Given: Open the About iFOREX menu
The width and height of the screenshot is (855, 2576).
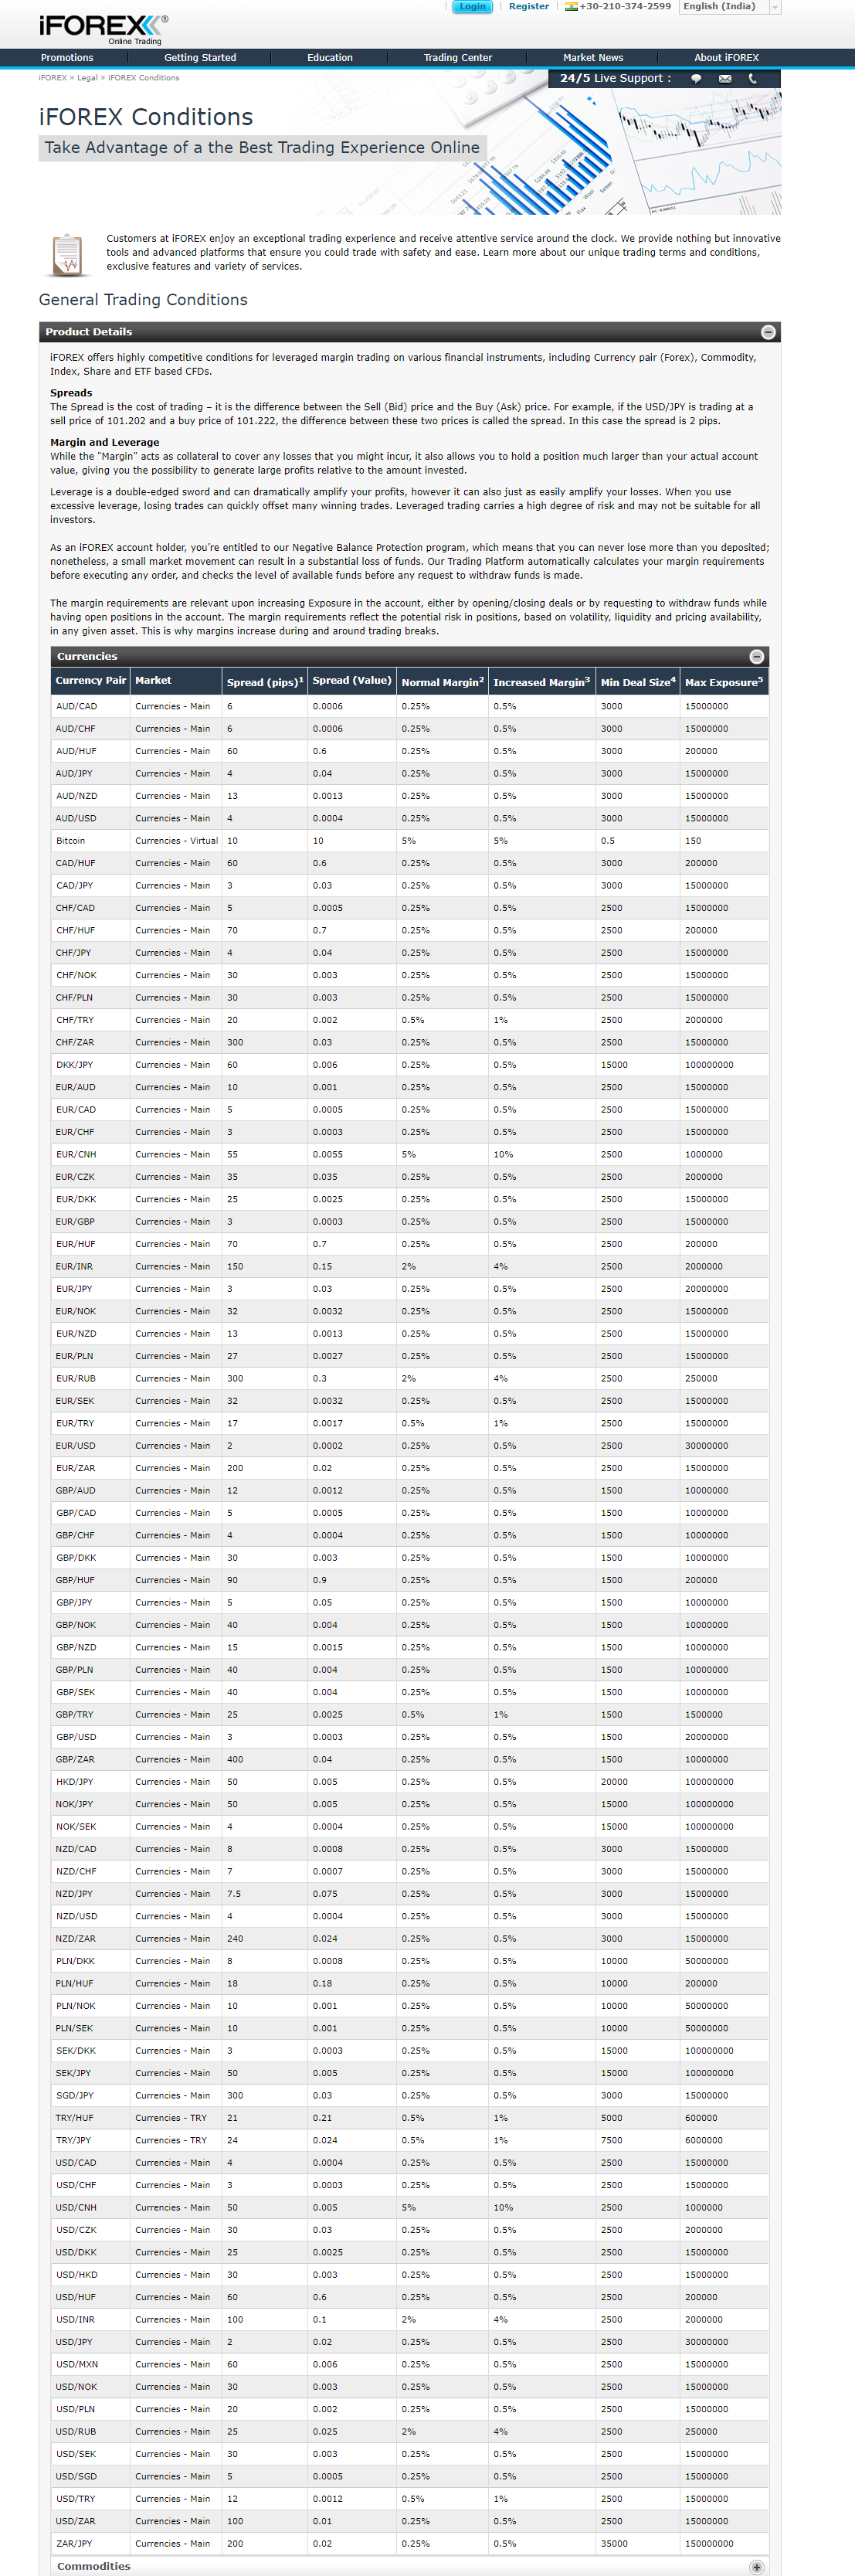Looking at the screenshot, I should coord(726,58).
